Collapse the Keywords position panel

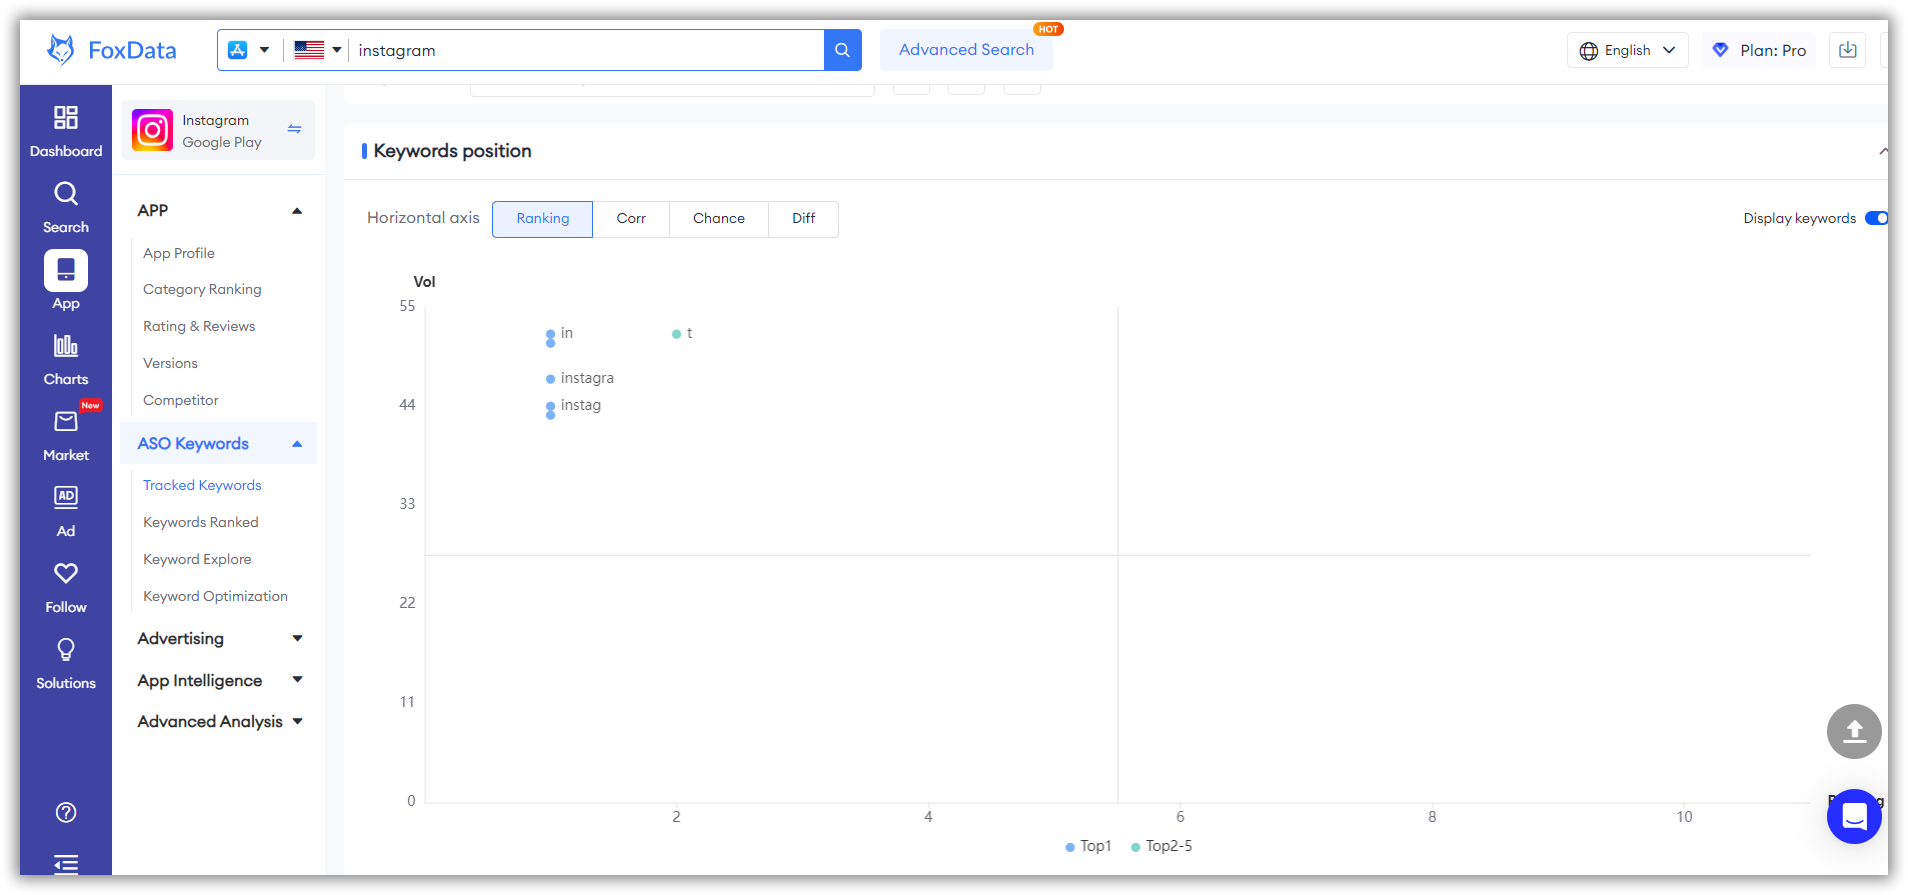[x=1882, y=151]
